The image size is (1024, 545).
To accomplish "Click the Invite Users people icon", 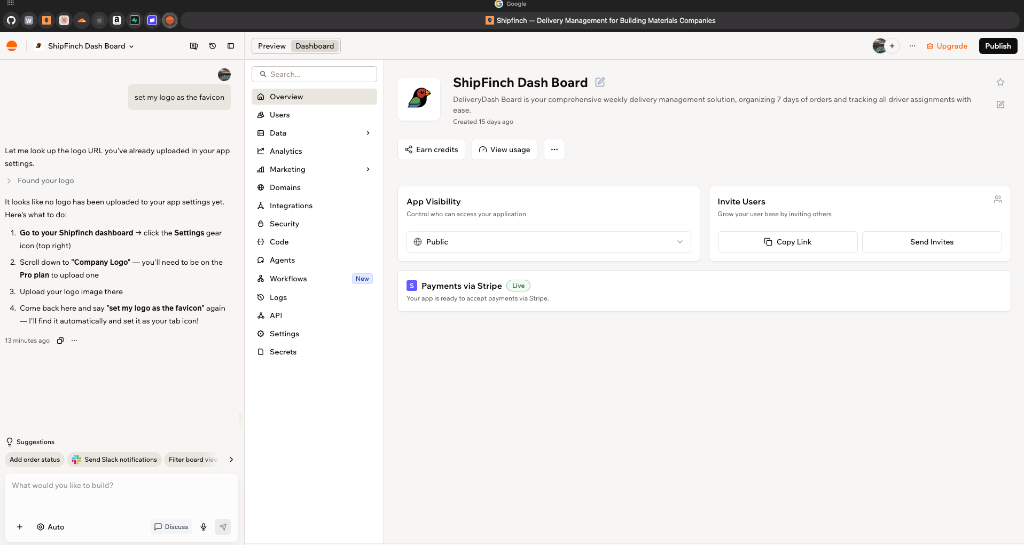I will point(998,200).
